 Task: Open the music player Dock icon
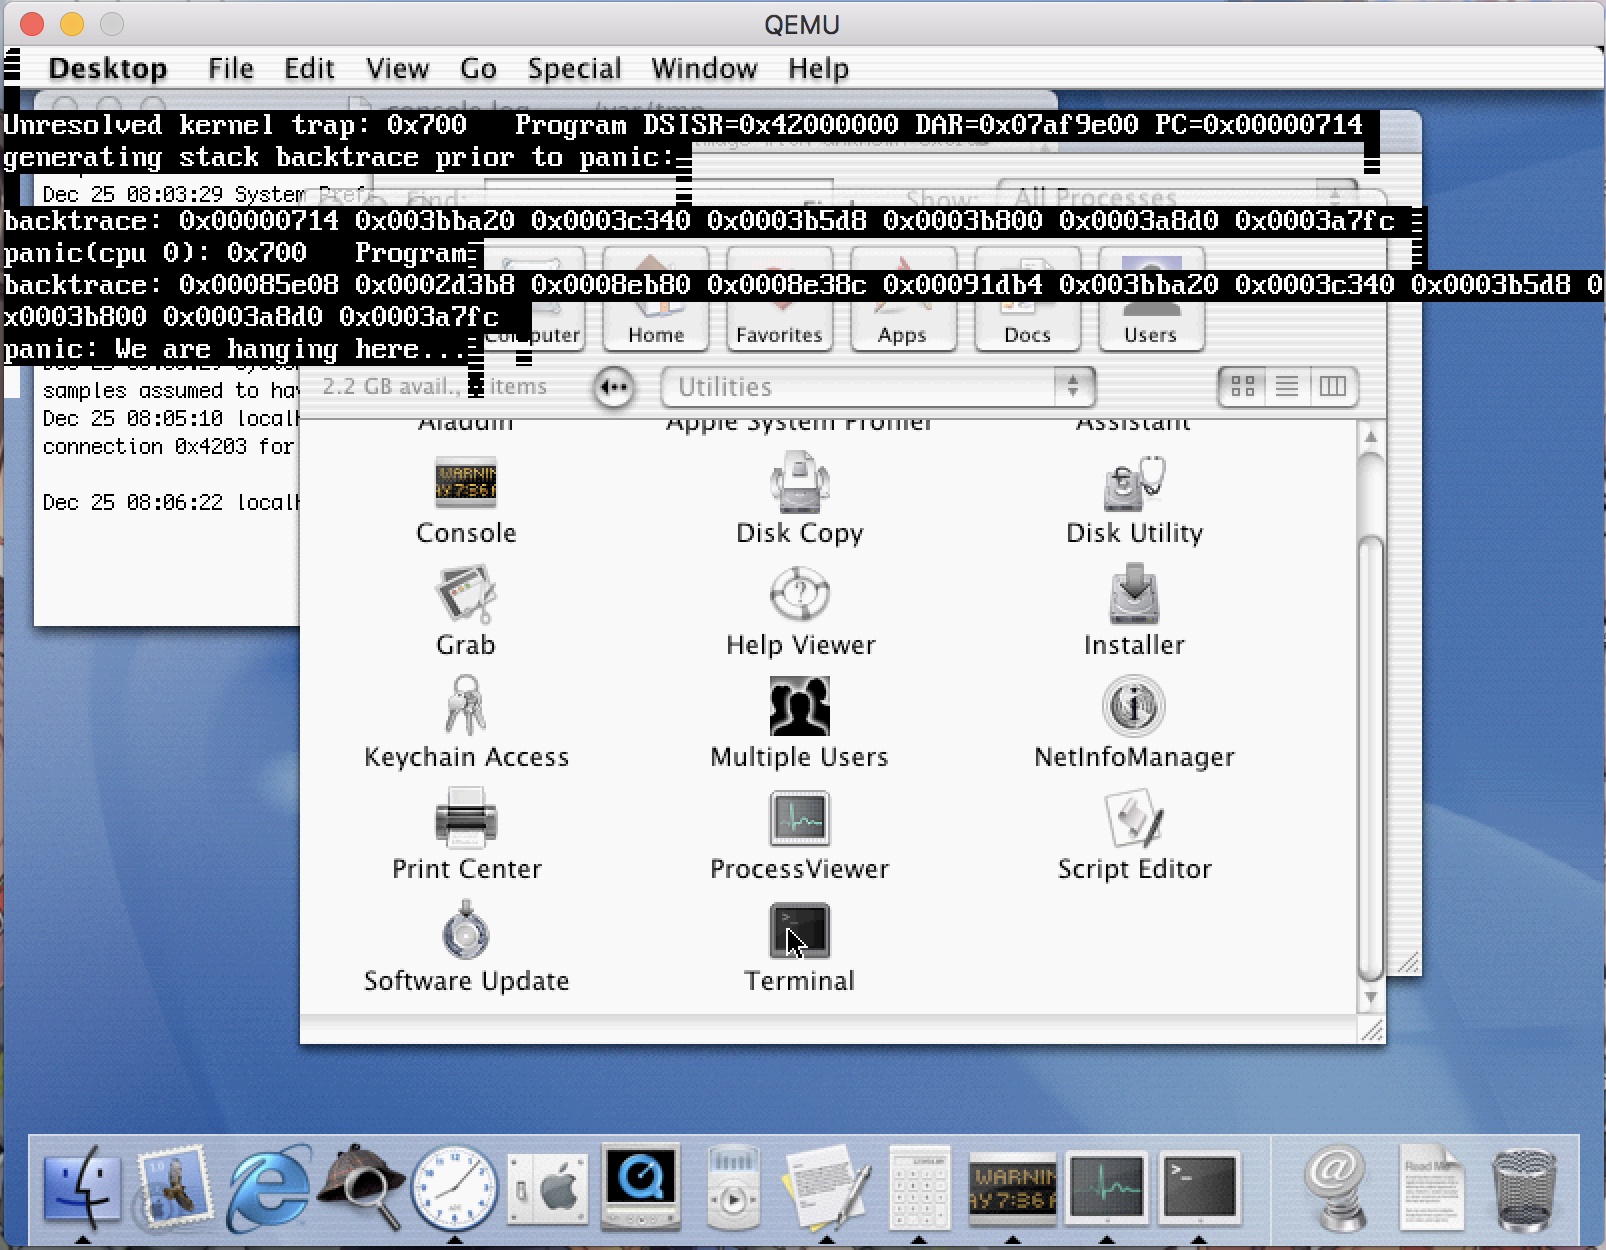(733, 1188)
